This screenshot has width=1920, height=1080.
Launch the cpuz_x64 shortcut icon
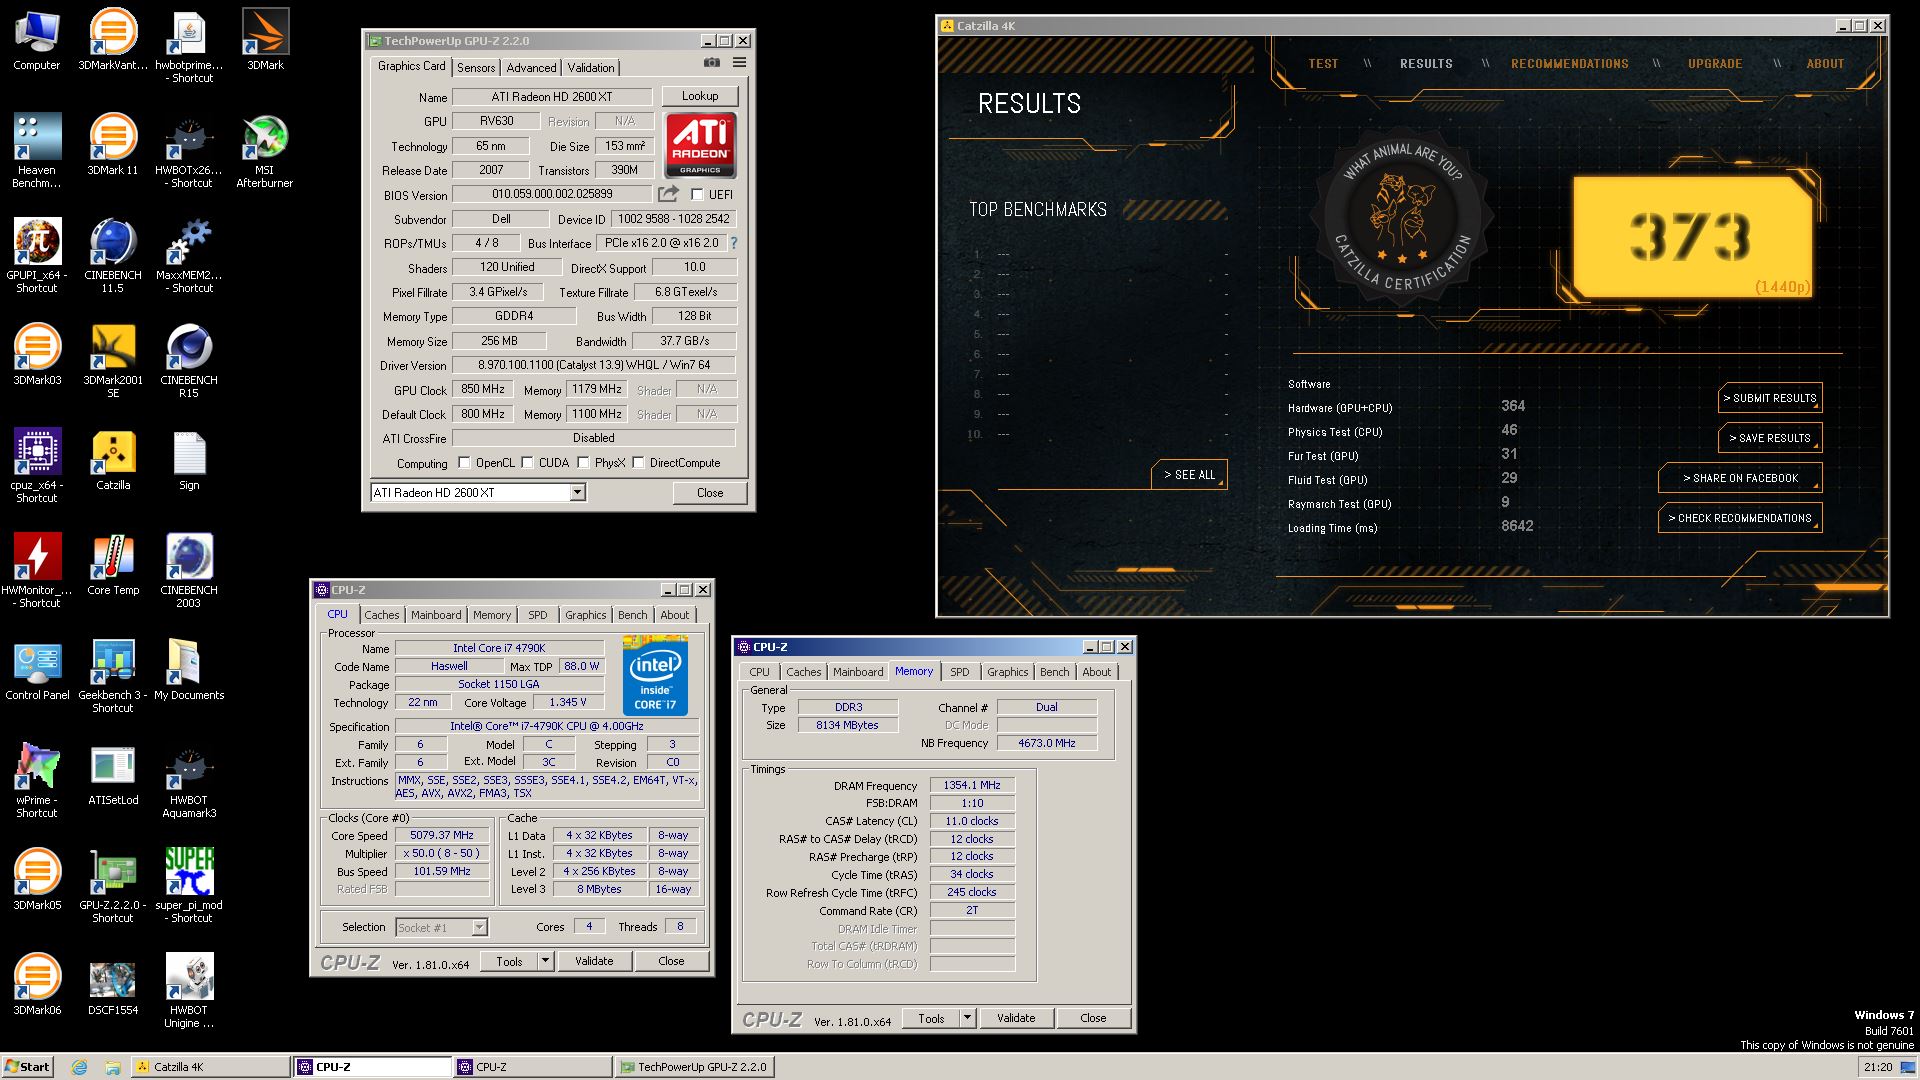[x=37, y=466]
